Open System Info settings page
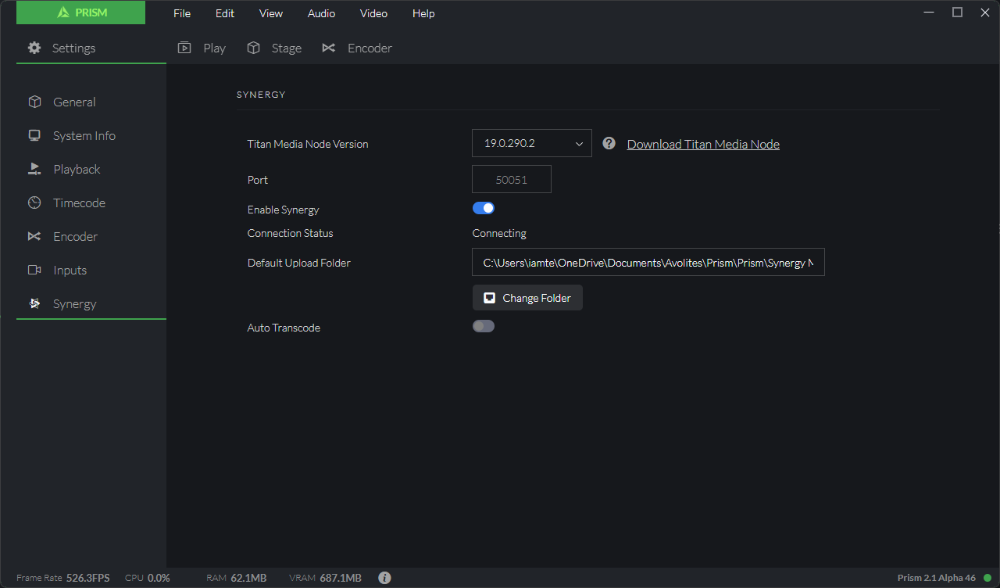 point(91,135)
